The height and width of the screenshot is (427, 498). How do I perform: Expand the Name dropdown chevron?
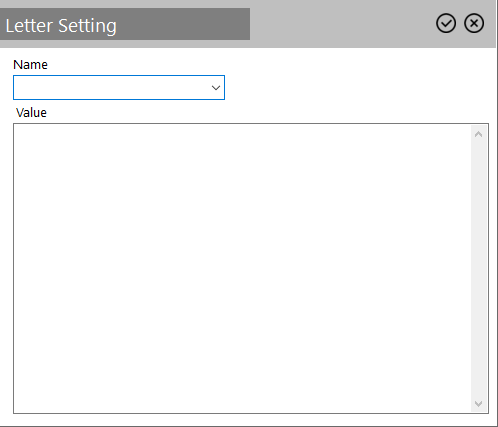coord(216,88)
